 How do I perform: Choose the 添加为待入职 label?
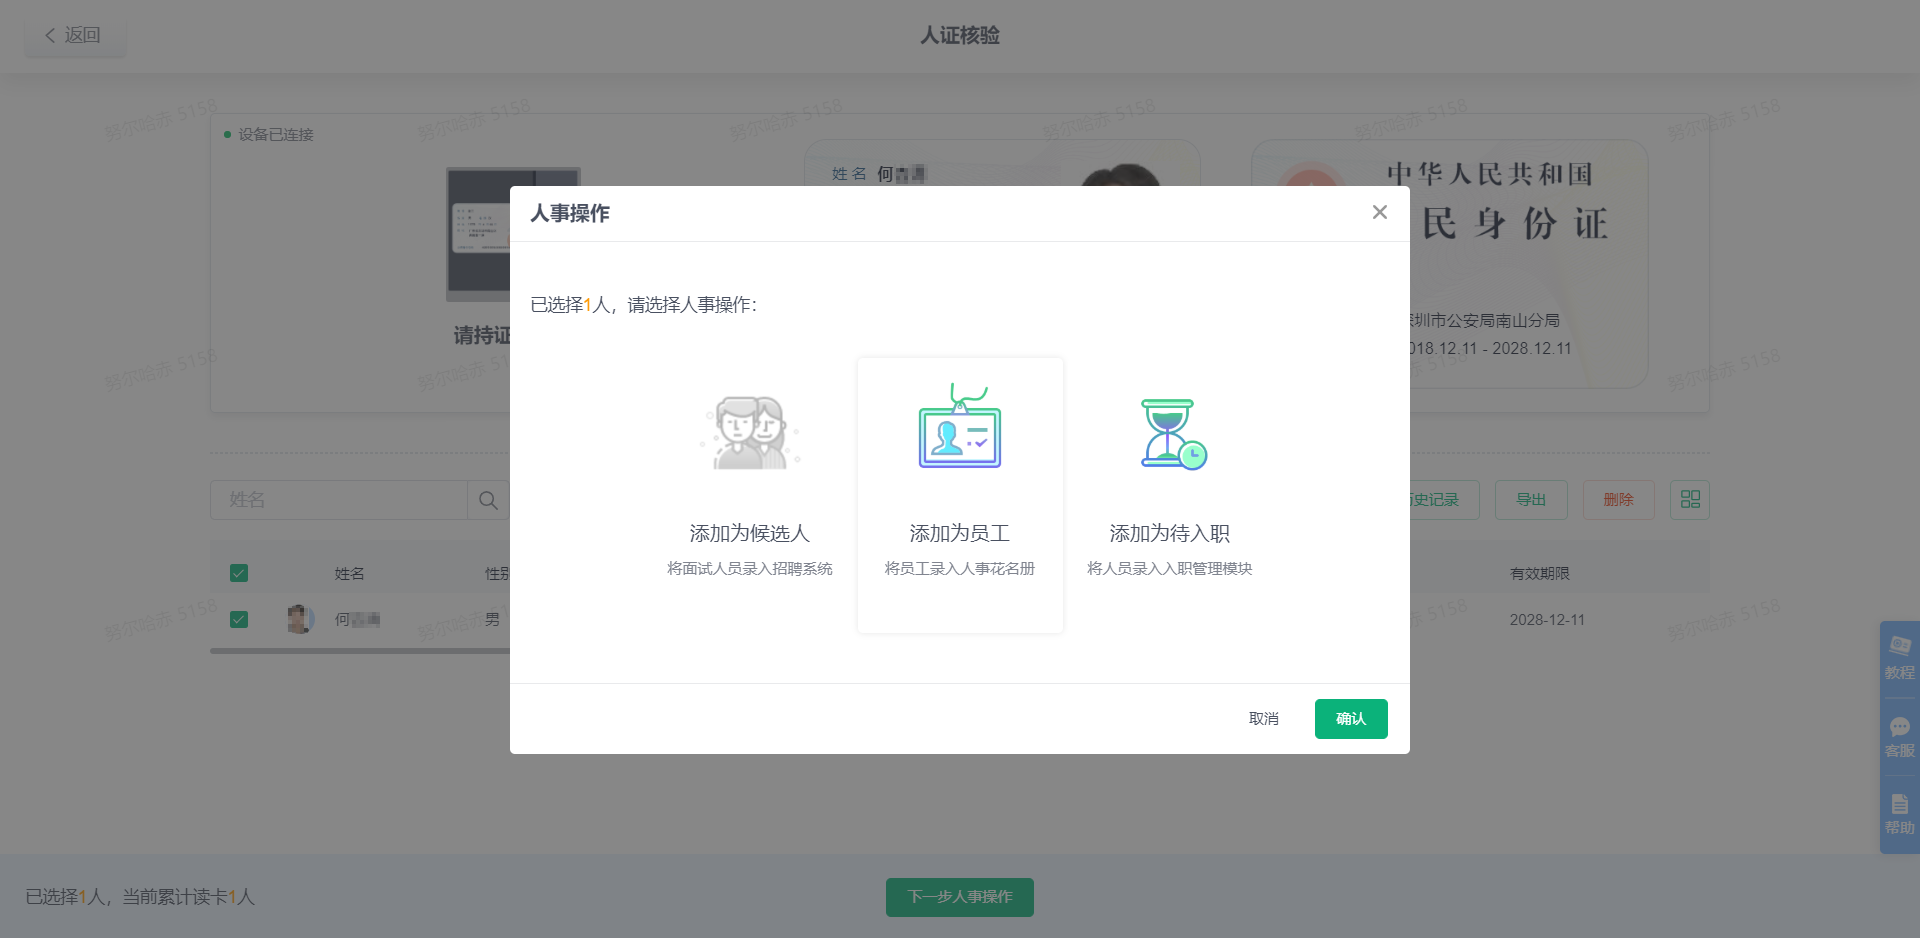pos(1170,533)
